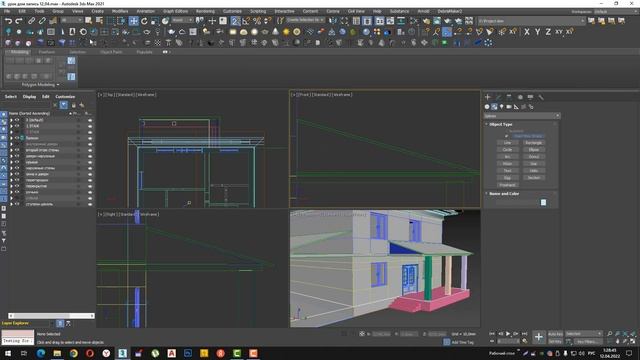Image resolution: width=640 pixels, height=360 pixels.
Task: Open the Splines category dropdown
Action: coord(521,116)
